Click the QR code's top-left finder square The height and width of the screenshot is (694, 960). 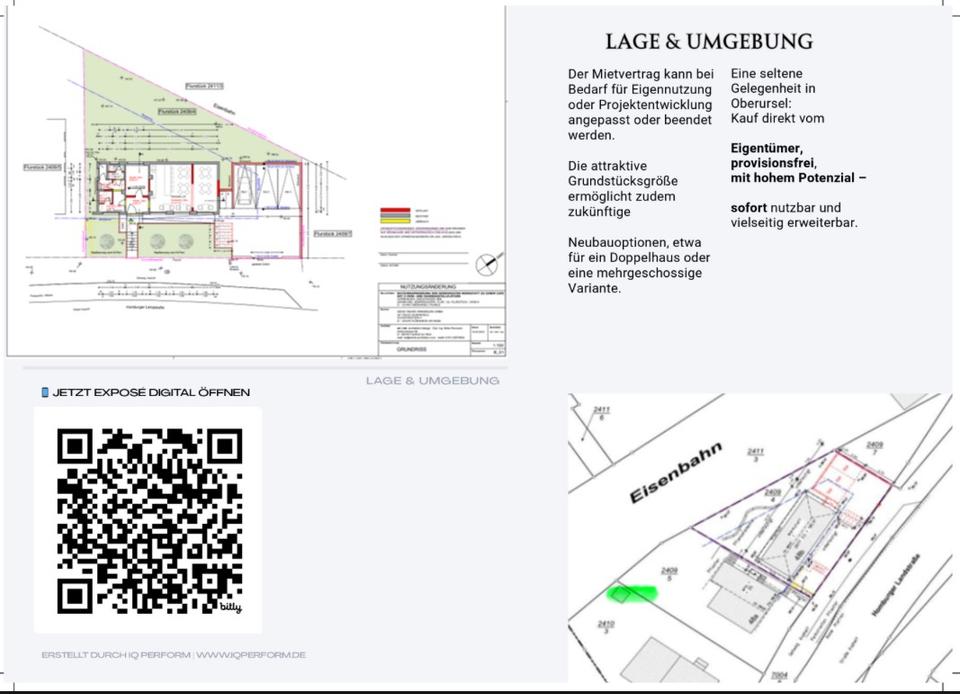(76, 448)
